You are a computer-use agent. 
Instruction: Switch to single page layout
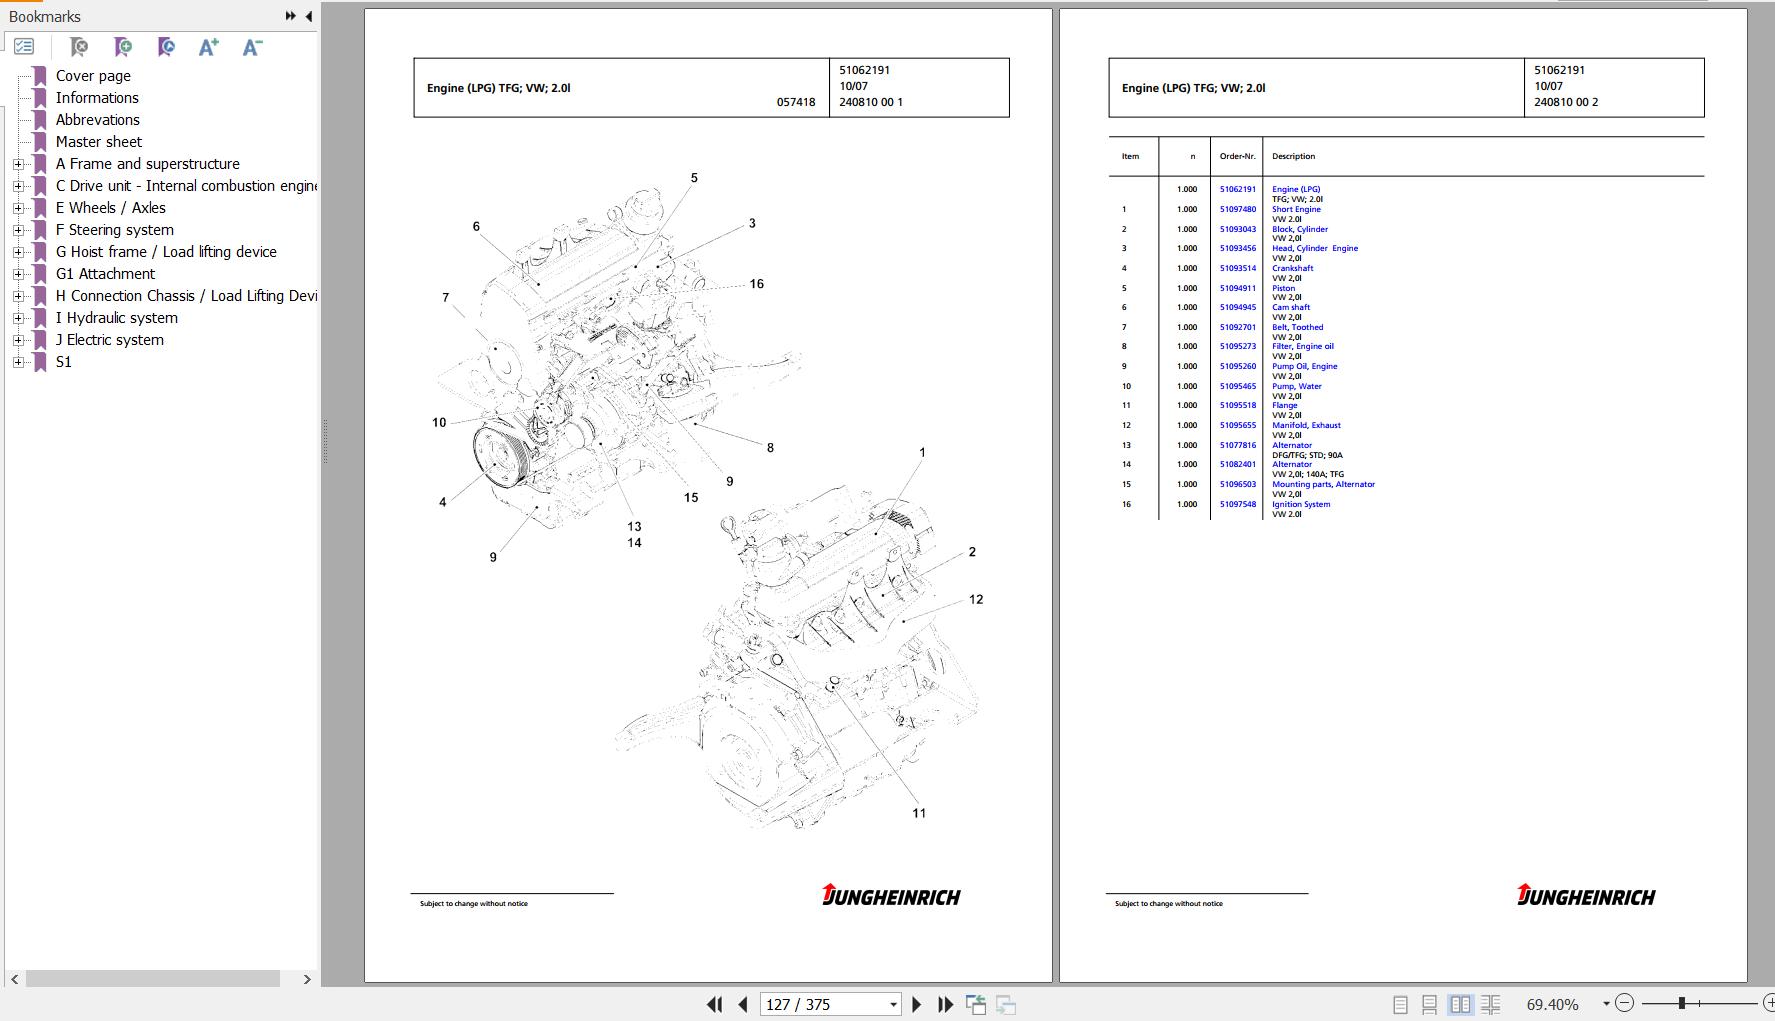pyautogui.click(x=1400, y=1004)
